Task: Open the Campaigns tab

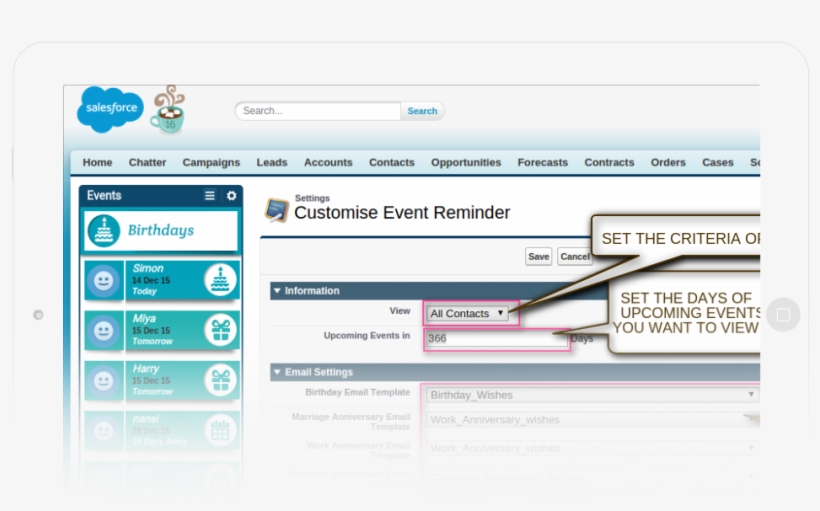Action: coord(211,163)
